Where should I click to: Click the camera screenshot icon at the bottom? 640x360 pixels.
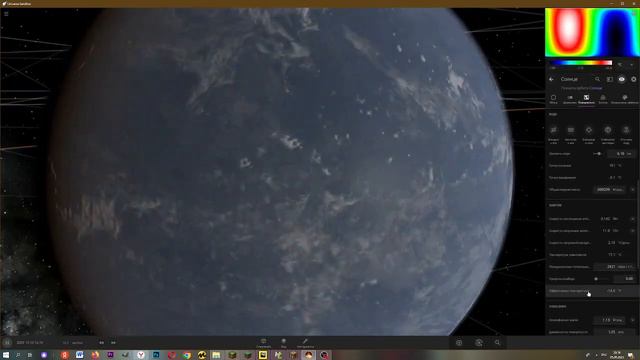pos(479,343)
